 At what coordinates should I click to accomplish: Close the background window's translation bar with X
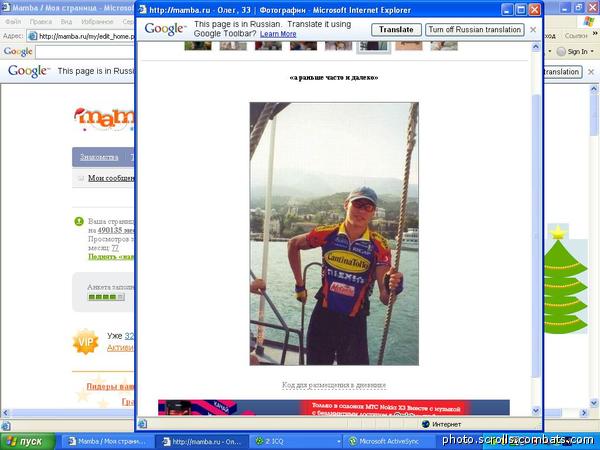(591, 72)
